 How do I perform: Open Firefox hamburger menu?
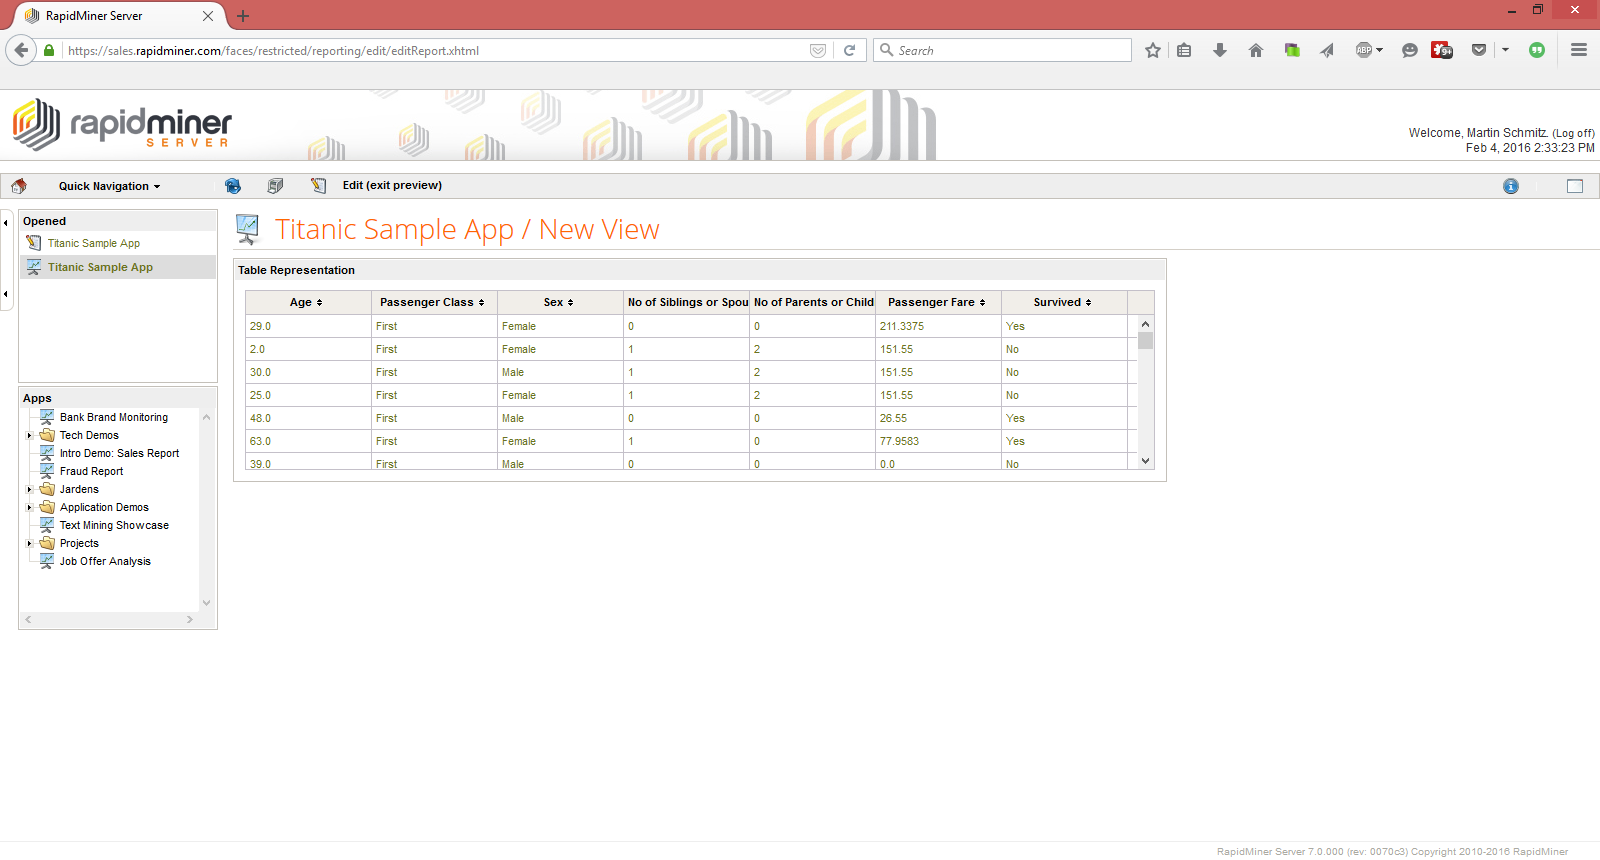(x=1578, y=50)
